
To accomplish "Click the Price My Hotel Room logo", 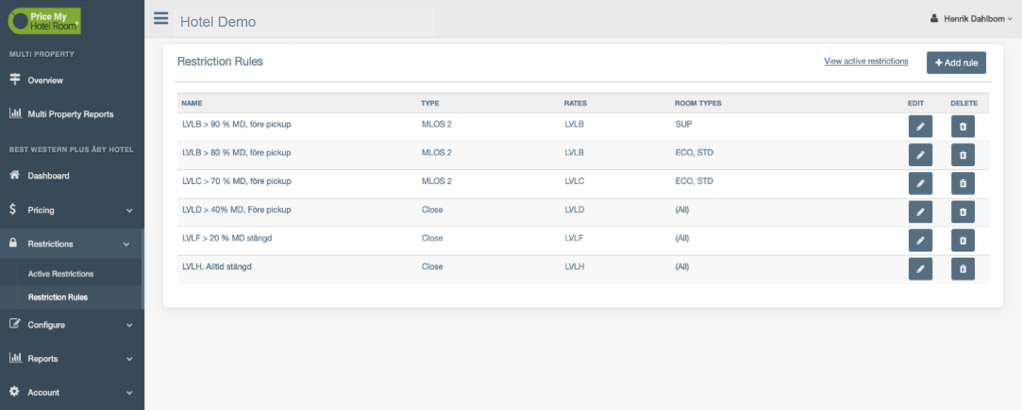I will tap(44, 21).
